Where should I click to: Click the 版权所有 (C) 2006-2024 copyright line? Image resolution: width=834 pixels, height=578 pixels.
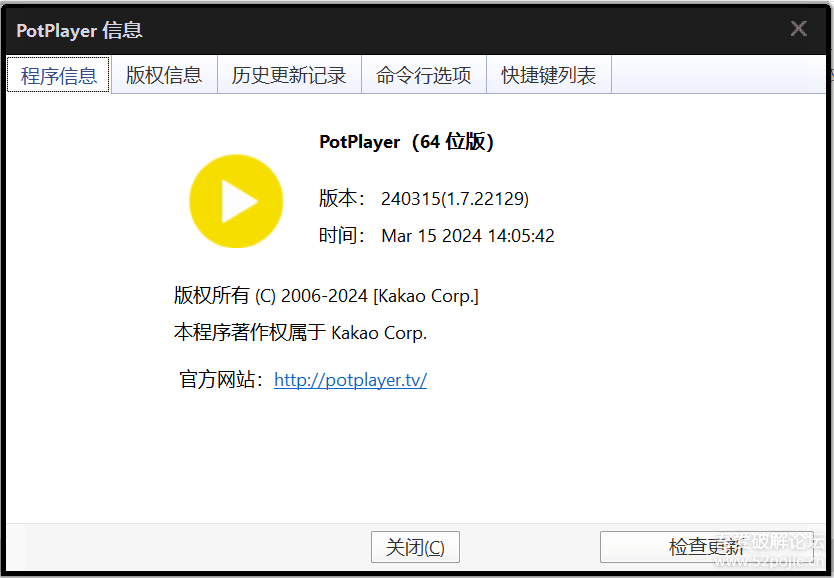pos(326,296)
